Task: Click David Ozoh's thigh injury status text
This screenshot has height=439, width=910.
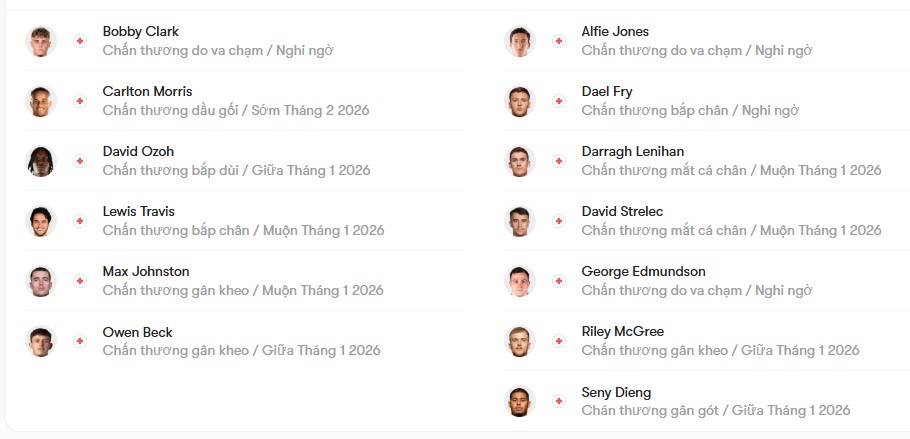Action: coord(236,171)
